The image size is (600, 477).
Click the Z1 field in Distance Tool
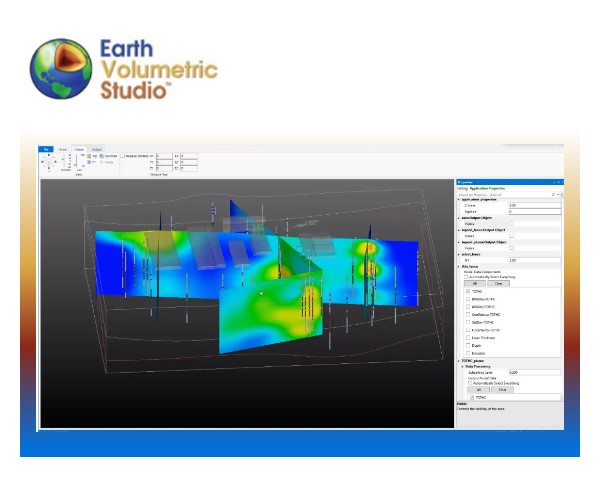point(164,168)
